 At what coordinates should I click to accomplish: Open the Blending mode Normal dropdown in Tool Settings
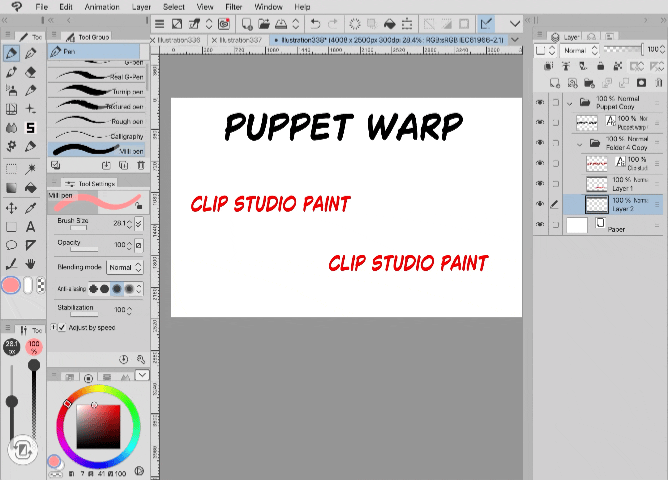point(125,267)
